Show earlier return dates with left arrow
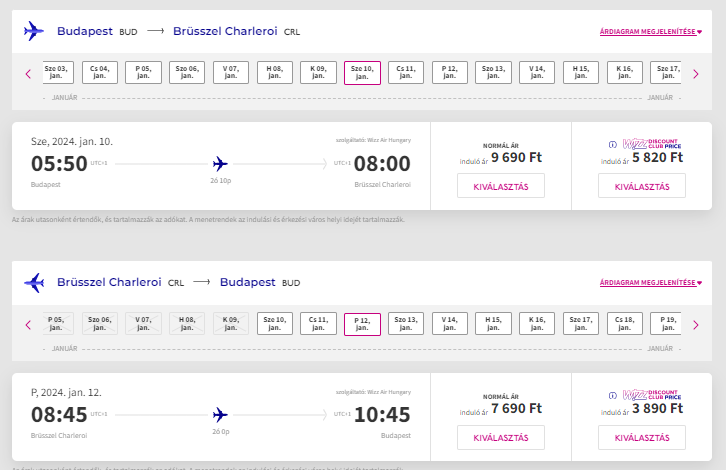 (28, 325)
